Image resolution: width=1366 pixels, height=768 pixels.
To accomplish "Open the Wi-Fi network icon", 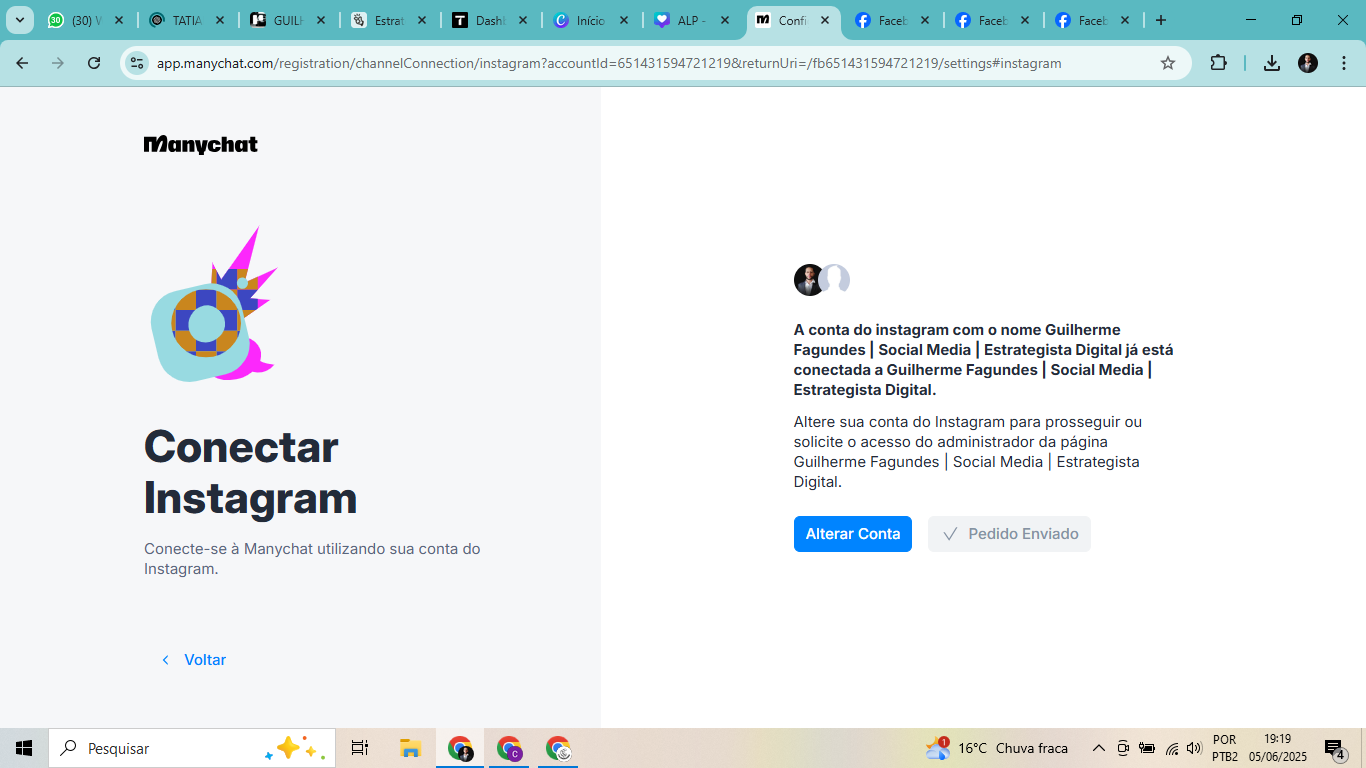I will pos(1171,748).
